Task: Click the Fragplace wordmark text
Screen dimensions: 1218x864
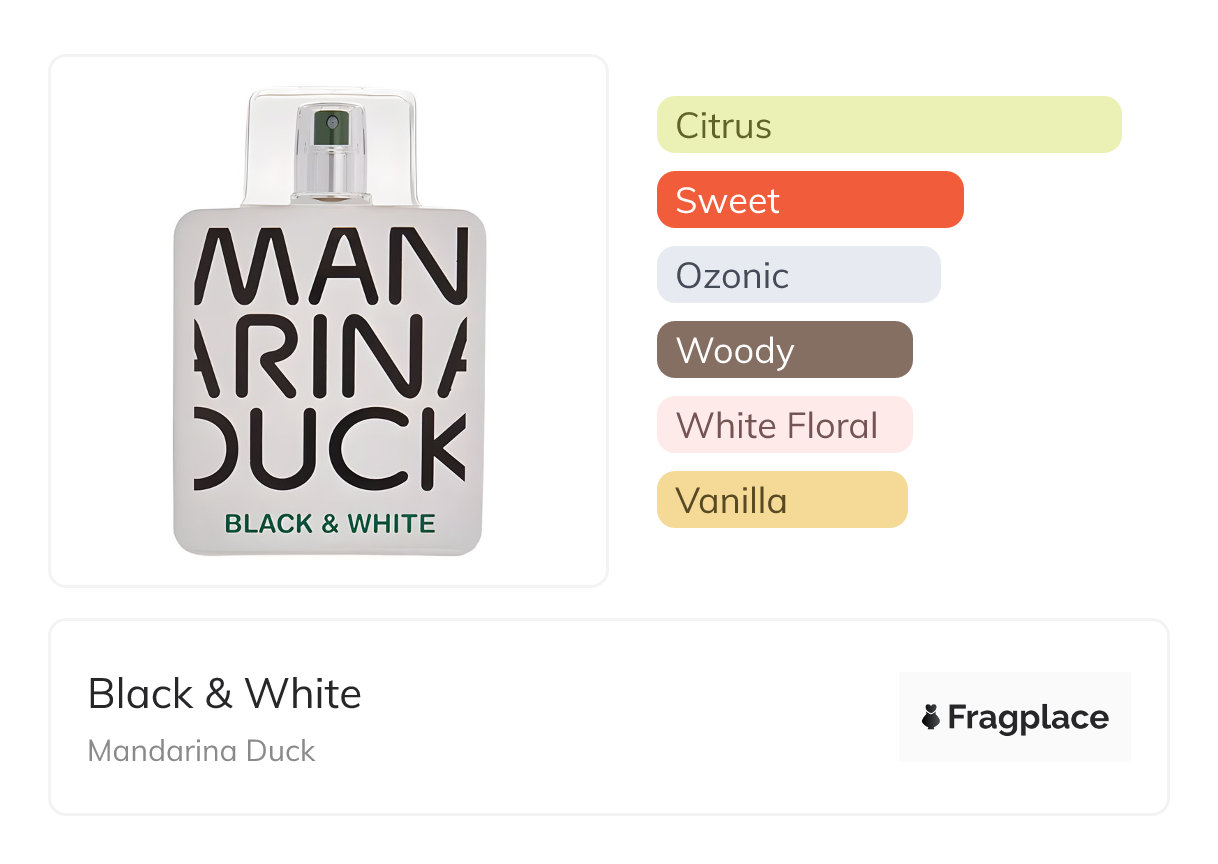Action: click(1028, 717)
